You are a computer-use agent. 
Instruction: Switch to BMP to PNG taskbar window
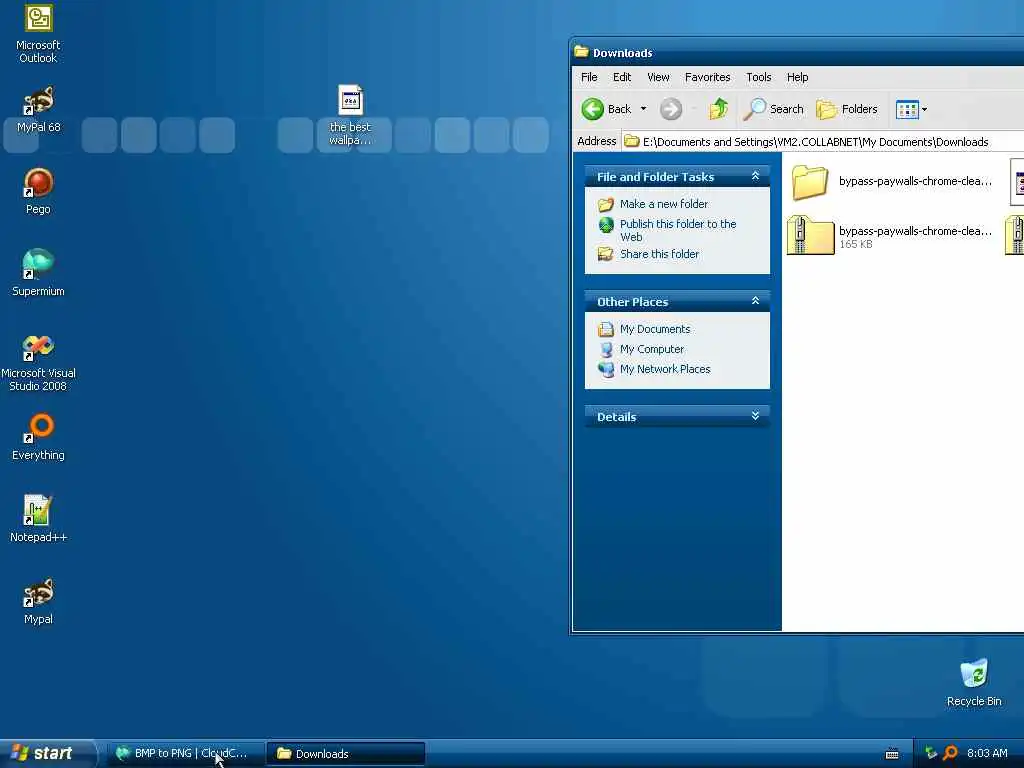click(x=185, y=754)
